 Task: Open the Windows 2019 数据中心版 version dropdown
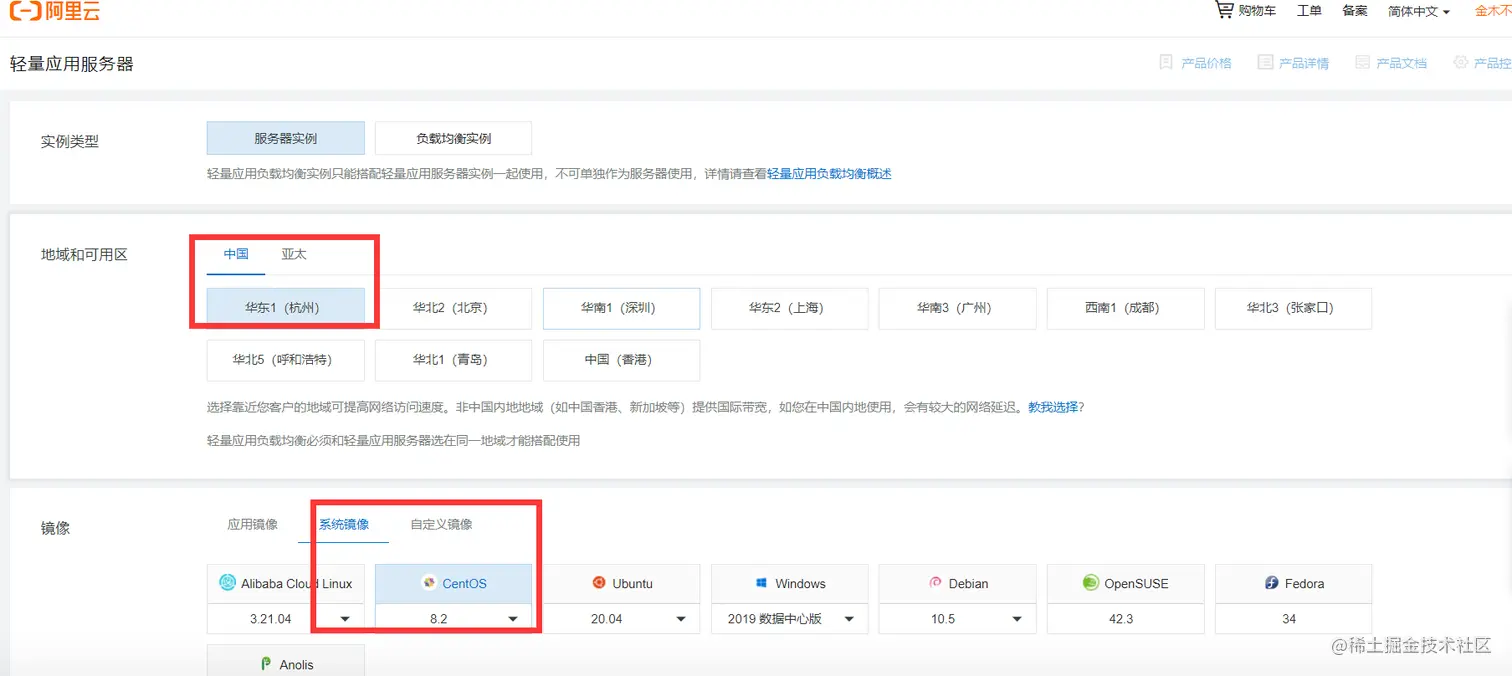[789, 619]
